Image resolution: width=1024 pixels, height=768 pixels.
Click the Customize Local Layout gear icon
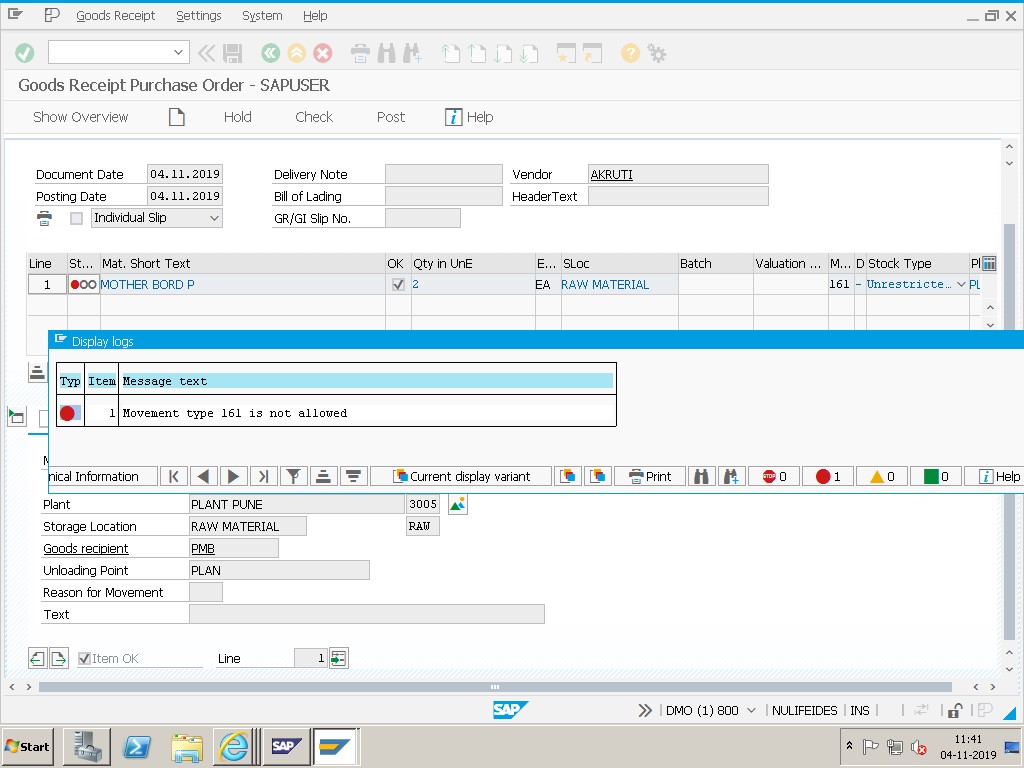656,53
